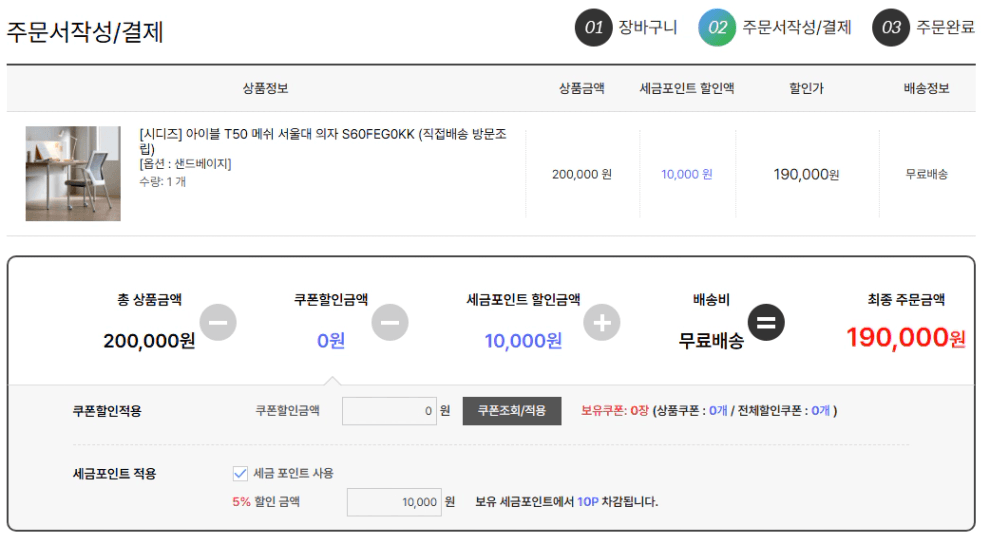
Task: Click the first gray minus circle icon
Action: point(218,323)
